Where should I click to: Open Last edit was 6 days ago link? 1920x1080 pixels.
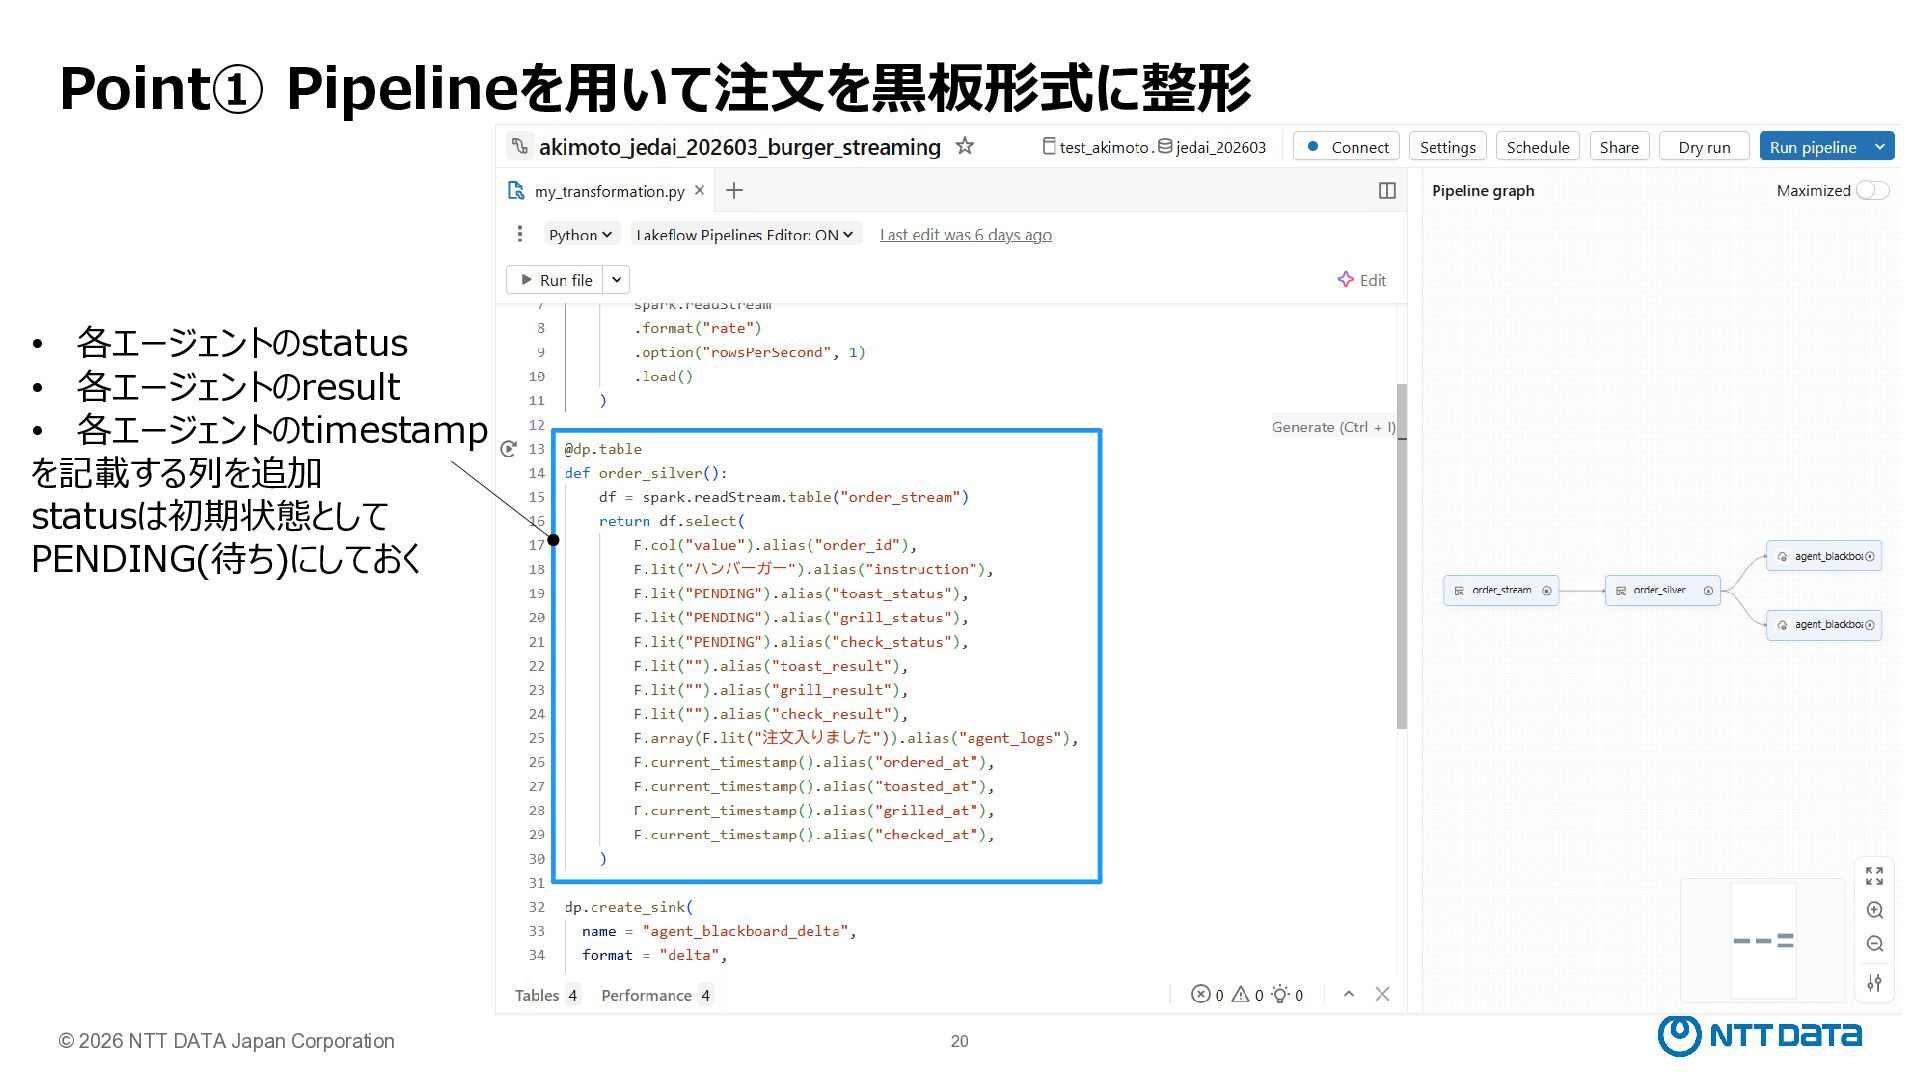tap(965, 234)
